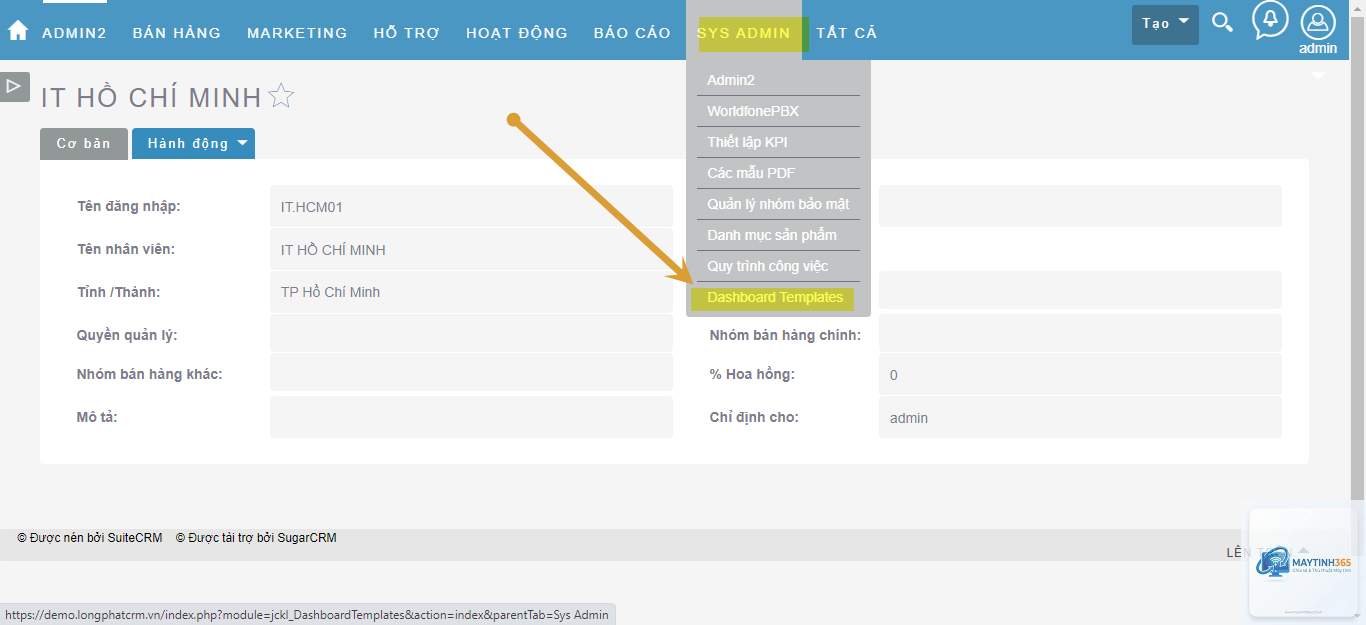The width and height of the screenshot is (1366, 625).
Task: Open the SYS ADMIN menu
Action: pyautogui.click(x=744, y=33)
